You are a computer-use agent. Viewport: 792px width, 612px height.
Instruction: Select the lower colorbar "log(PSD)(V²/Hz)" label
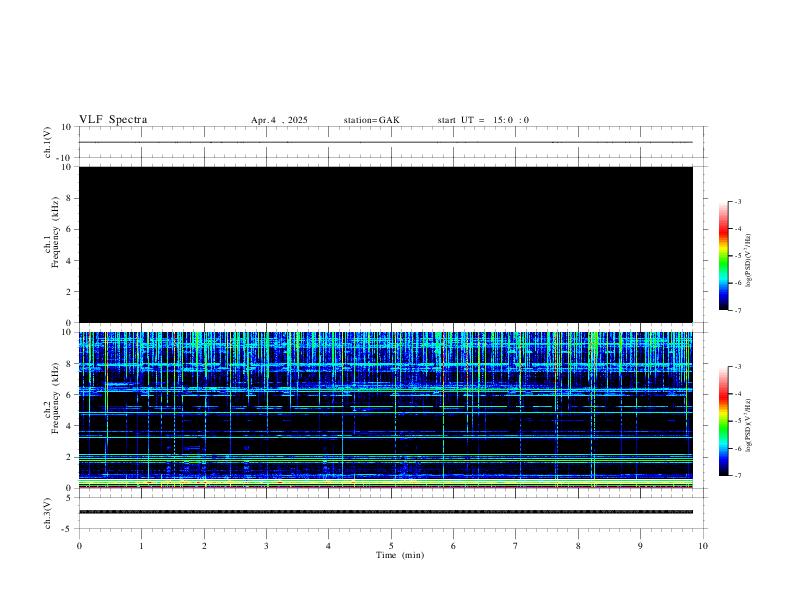(748, 426)
